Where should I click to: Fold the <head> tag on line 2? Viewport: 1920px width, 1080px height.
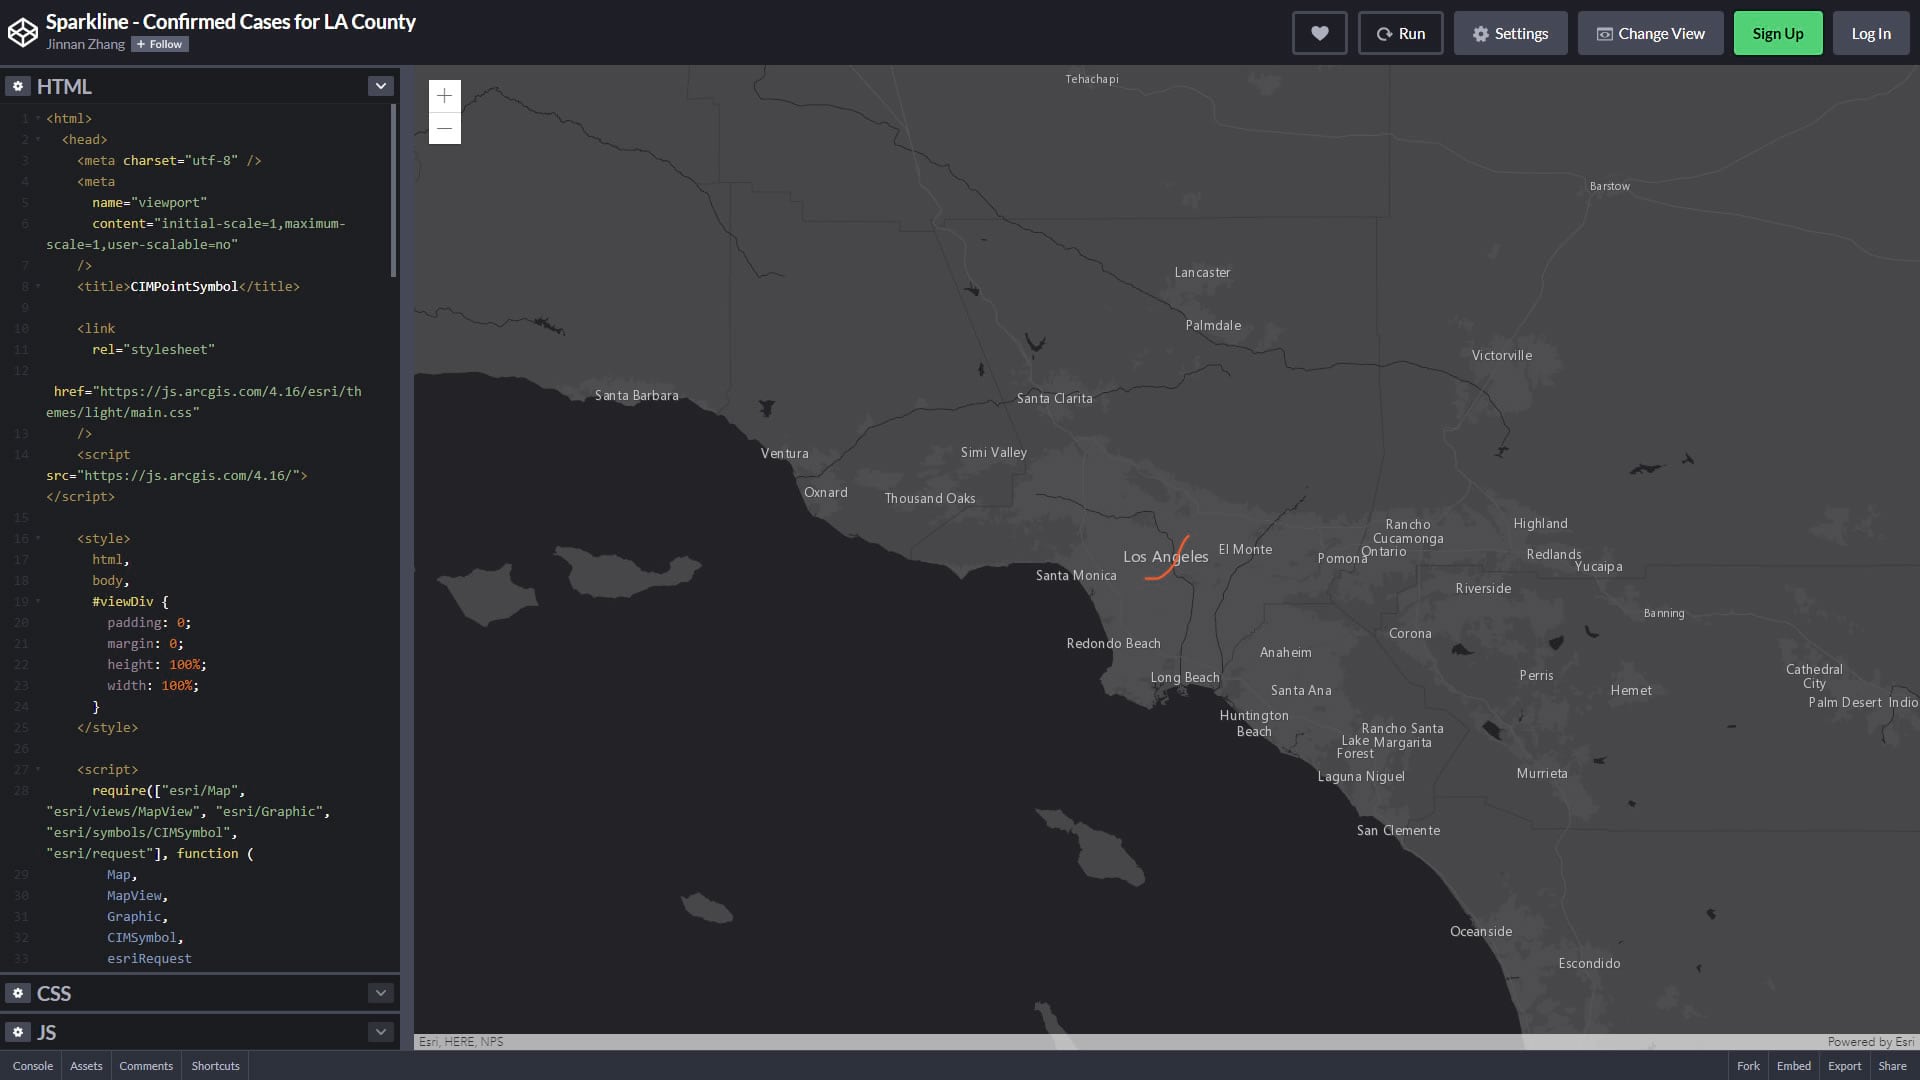coord(38,140)
